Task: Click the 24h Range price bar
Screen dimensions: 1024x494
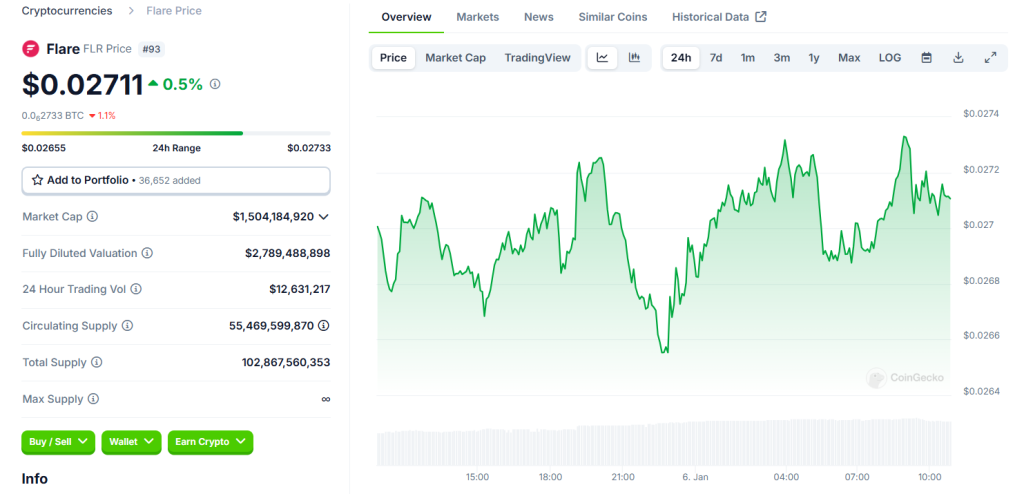Action: tap(176, 133)
